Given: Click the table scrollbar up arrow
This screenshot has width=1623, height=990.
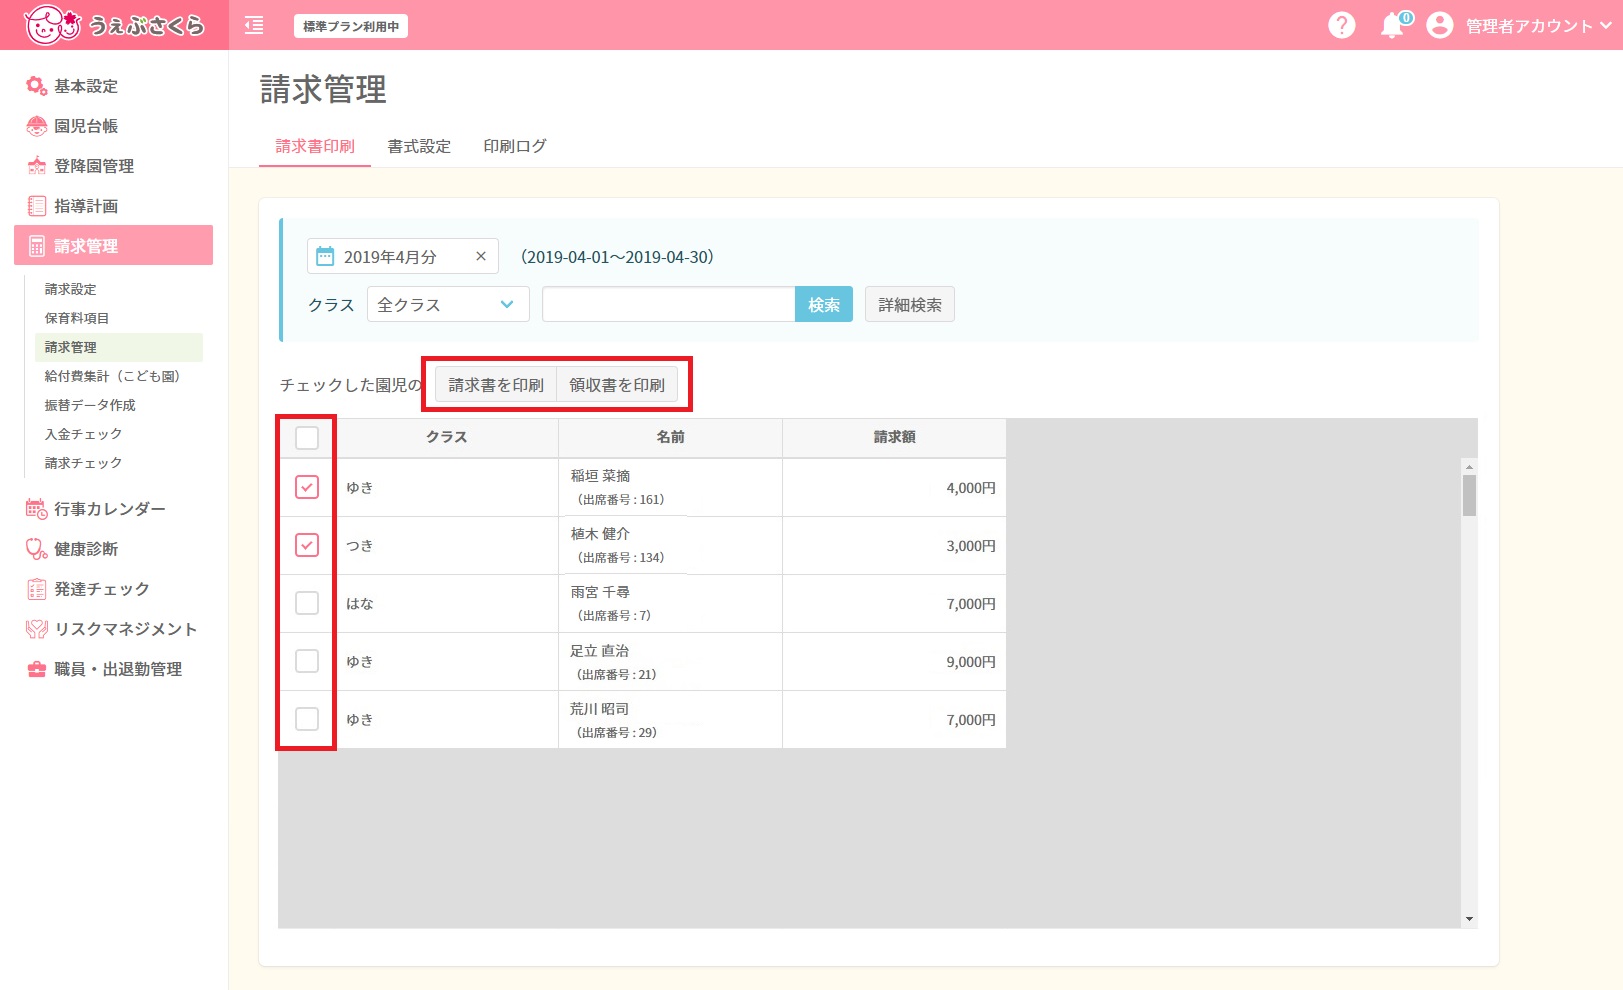Looking at the screenshot, I should pyautogui.click(x=1469, y=467).
